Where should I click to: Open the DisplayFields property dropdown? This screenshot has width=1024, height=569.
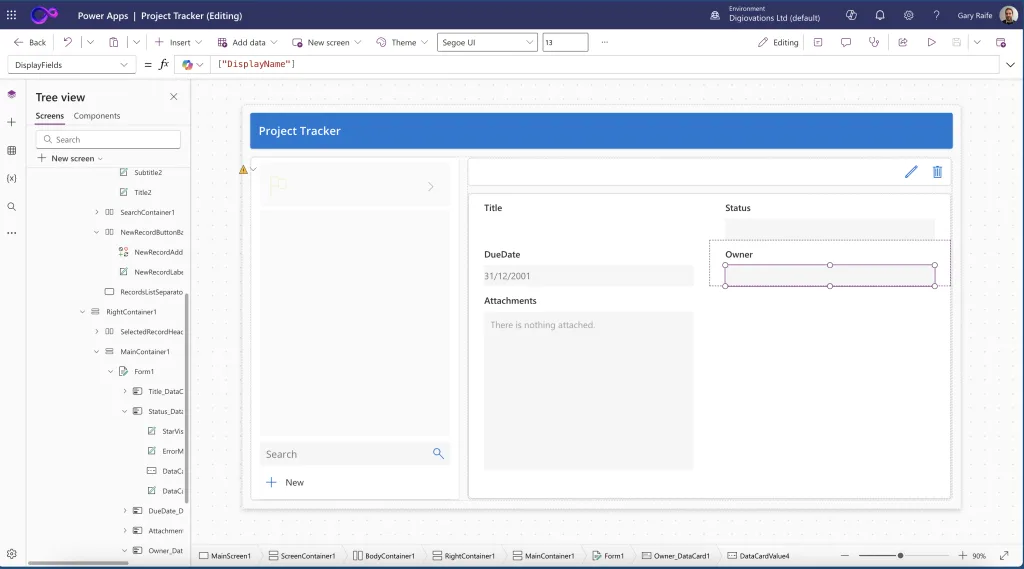pyautogui.click(x=72, y=65)
